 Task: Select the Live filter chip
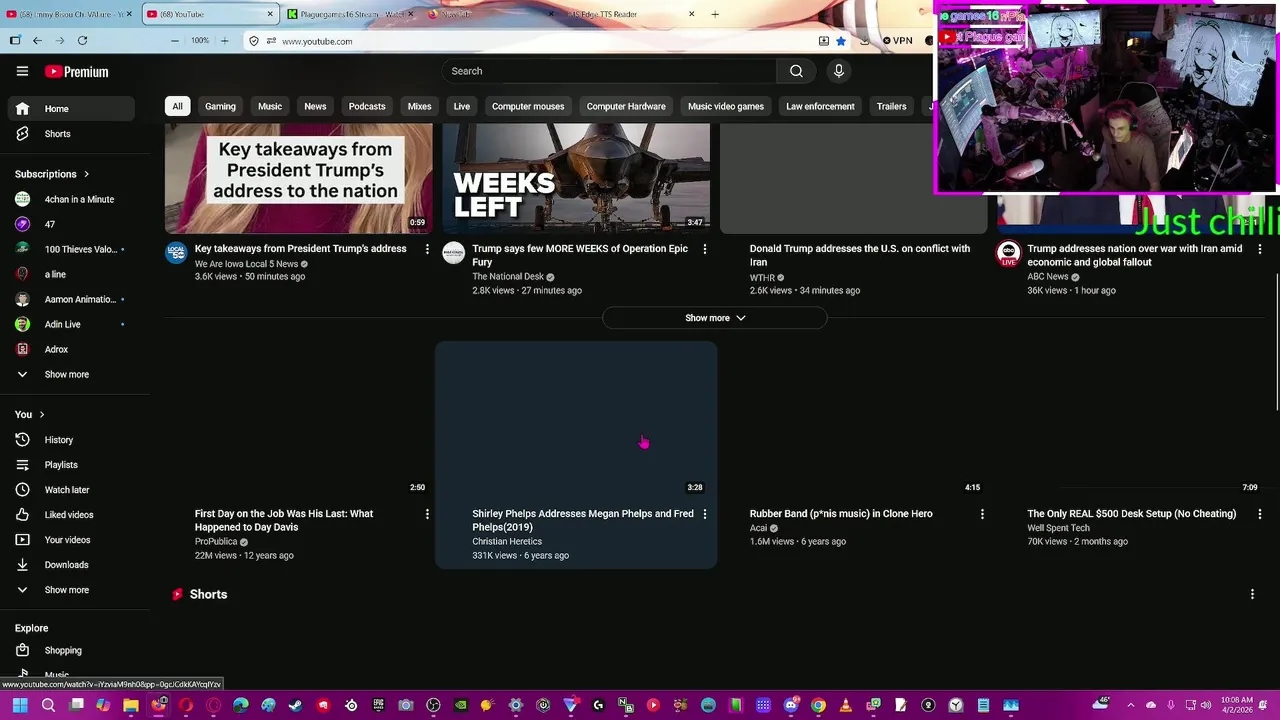click(461, 106)
